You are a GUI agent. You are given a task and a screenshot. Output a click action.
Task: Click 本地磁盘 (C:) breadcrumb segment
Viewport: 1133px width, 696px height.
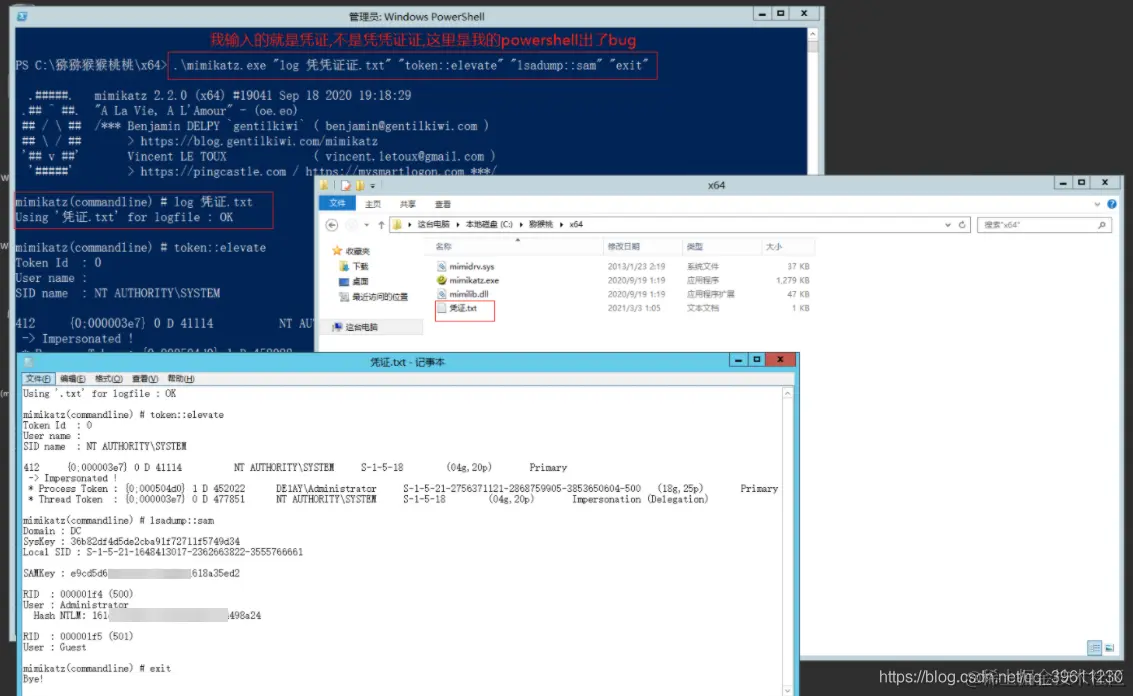488,225
